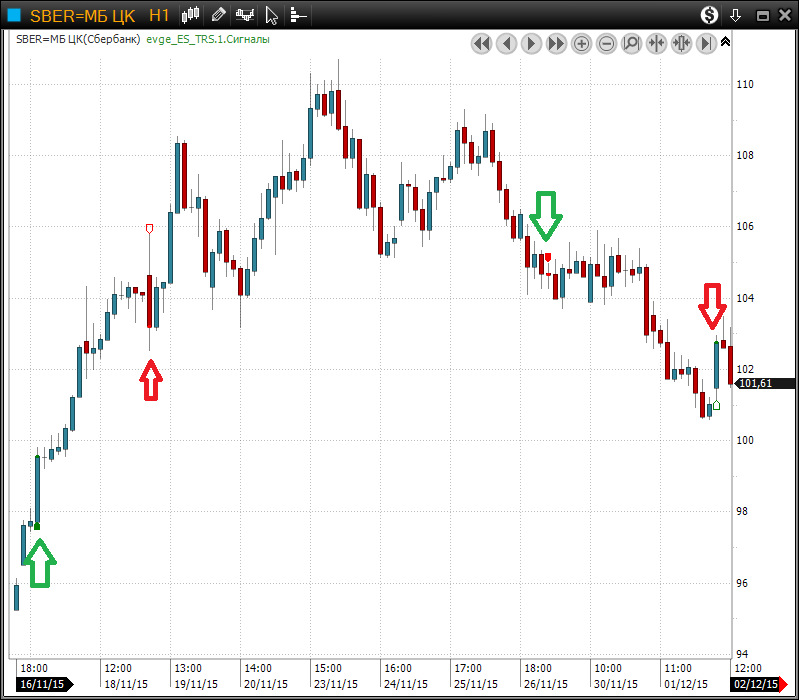Zoom in with the plus button
Viewport: 799px width, 700px height.
(582, 43)
